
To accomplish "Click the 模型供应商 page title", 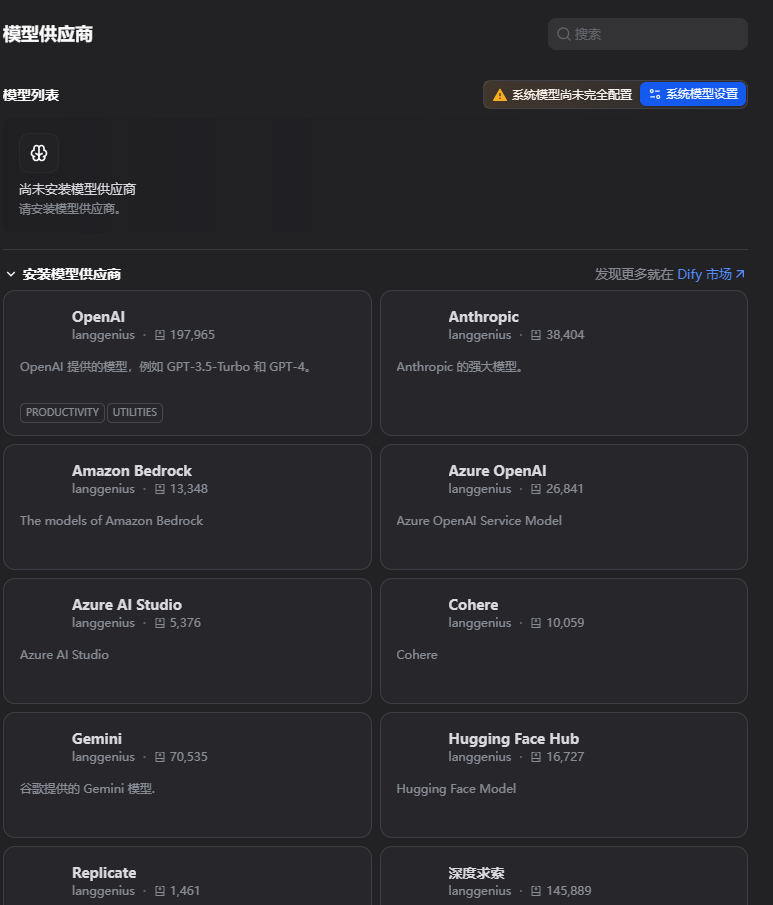I will [x=47, y=34].
